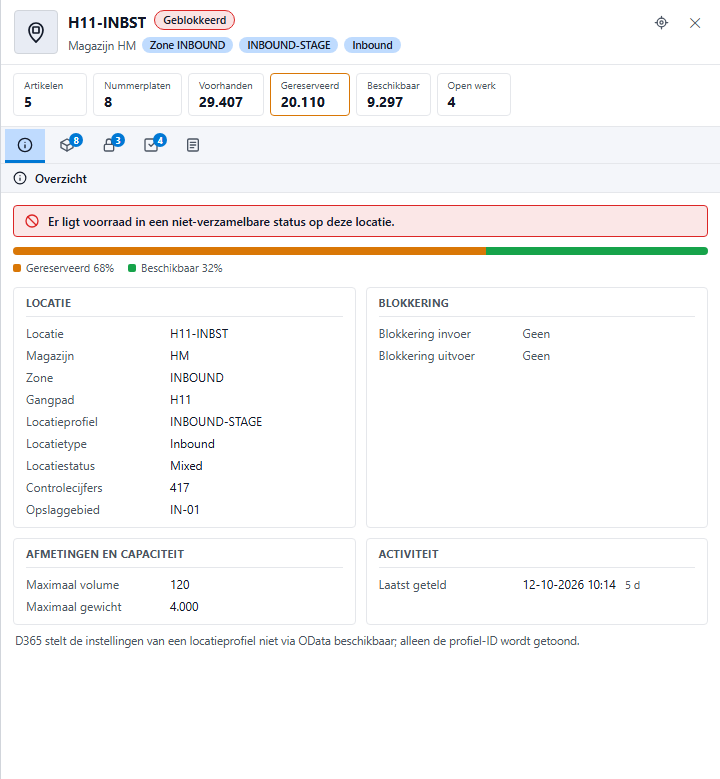
Task: Close the location detail panel
Action: [695, 23]
